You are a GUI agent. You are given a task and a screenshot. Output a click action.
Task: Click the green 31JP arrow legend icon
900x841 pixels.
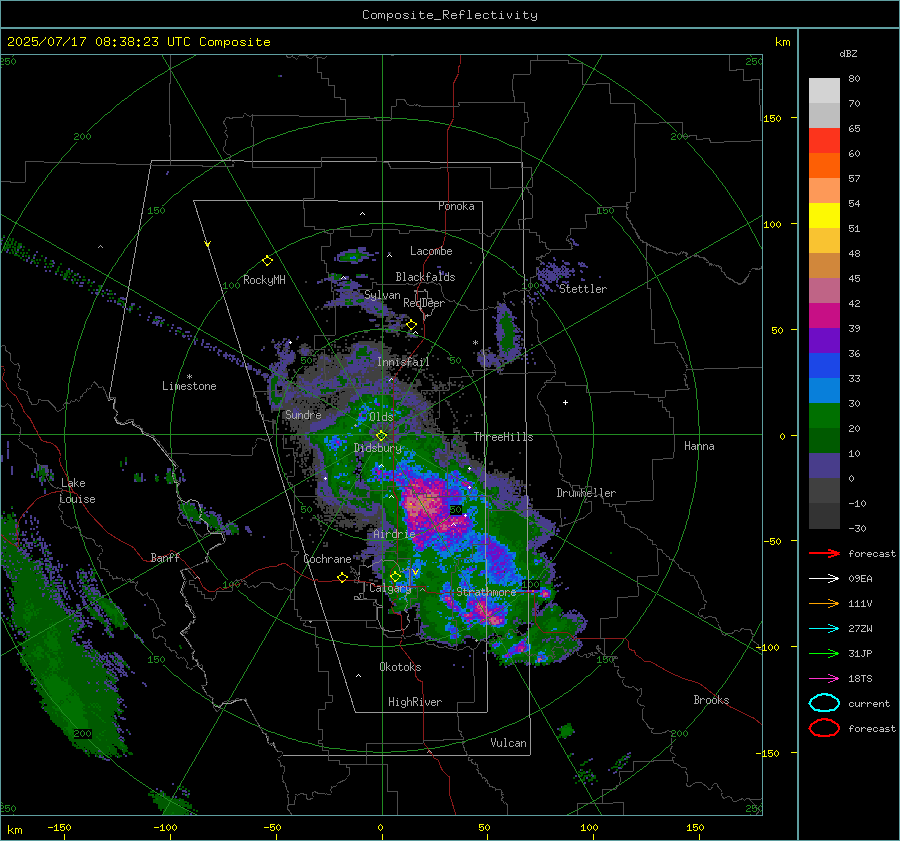click(x=824, y=653)
